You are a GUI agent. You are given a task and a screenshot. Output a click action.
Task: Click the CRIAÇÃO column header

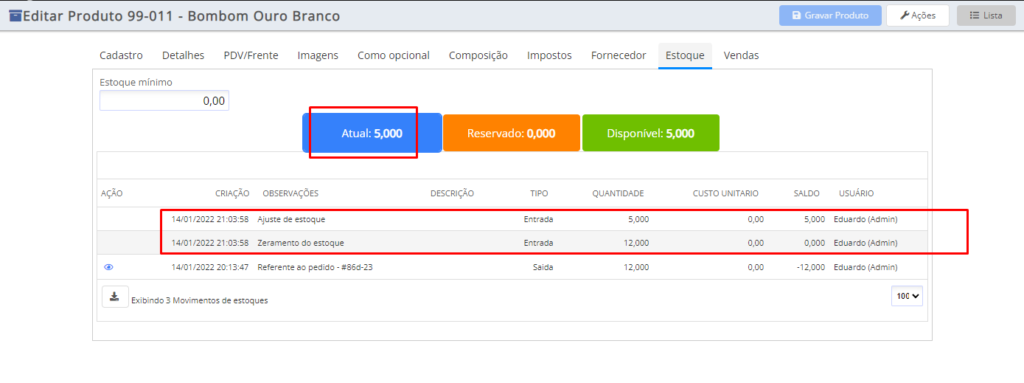point(232,193)
